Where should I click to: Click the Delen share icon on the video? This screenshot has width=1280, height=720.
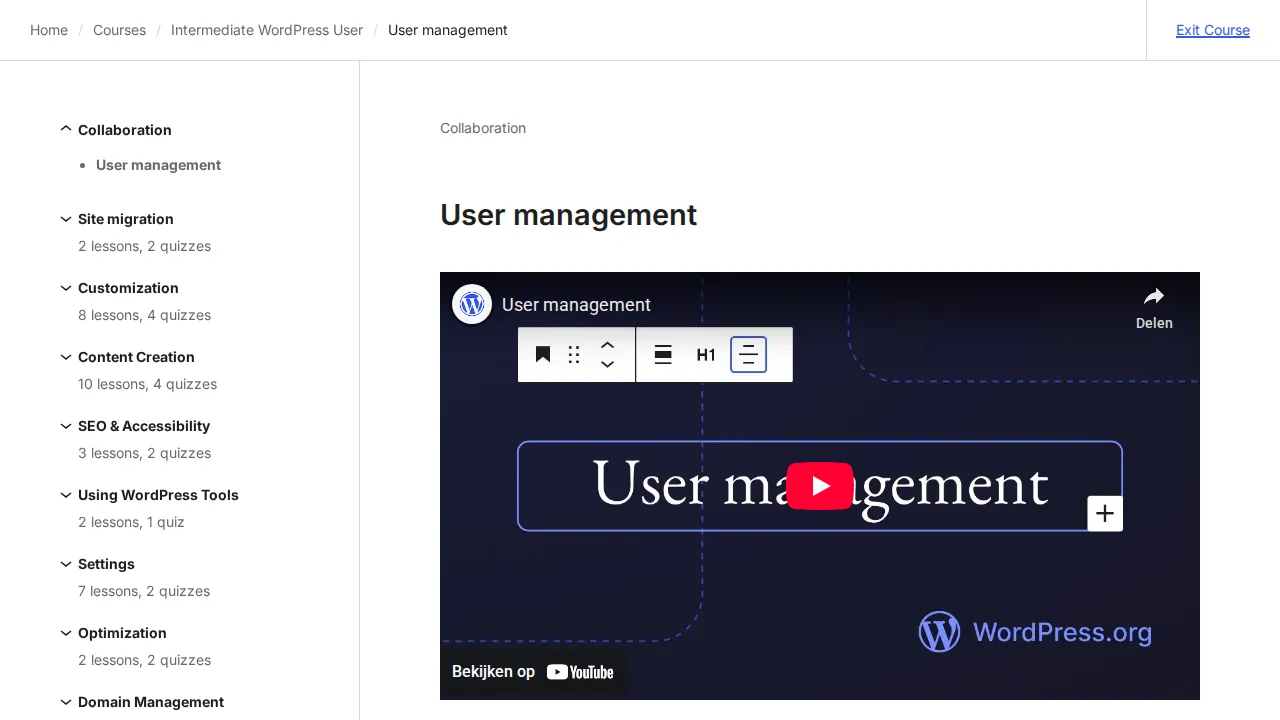(1154, 296)
